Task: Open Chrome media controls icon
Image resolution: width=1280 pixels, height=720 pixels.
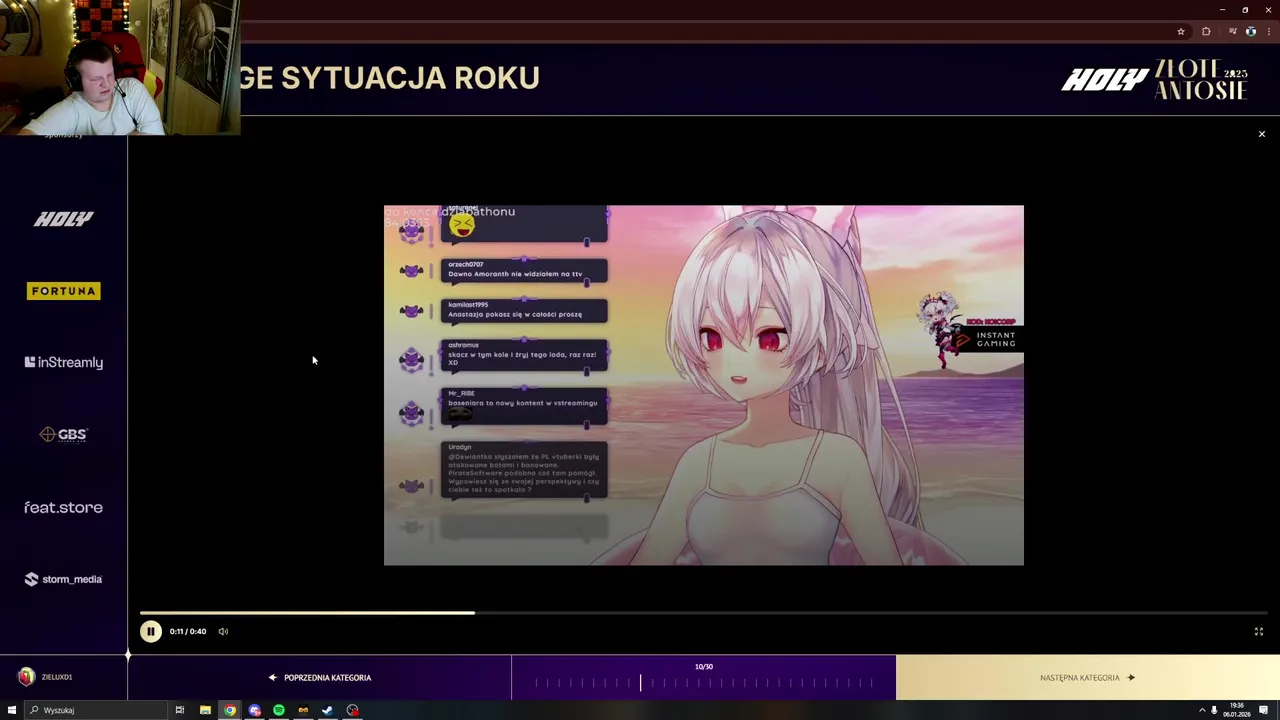Action: pos(1232,32)
